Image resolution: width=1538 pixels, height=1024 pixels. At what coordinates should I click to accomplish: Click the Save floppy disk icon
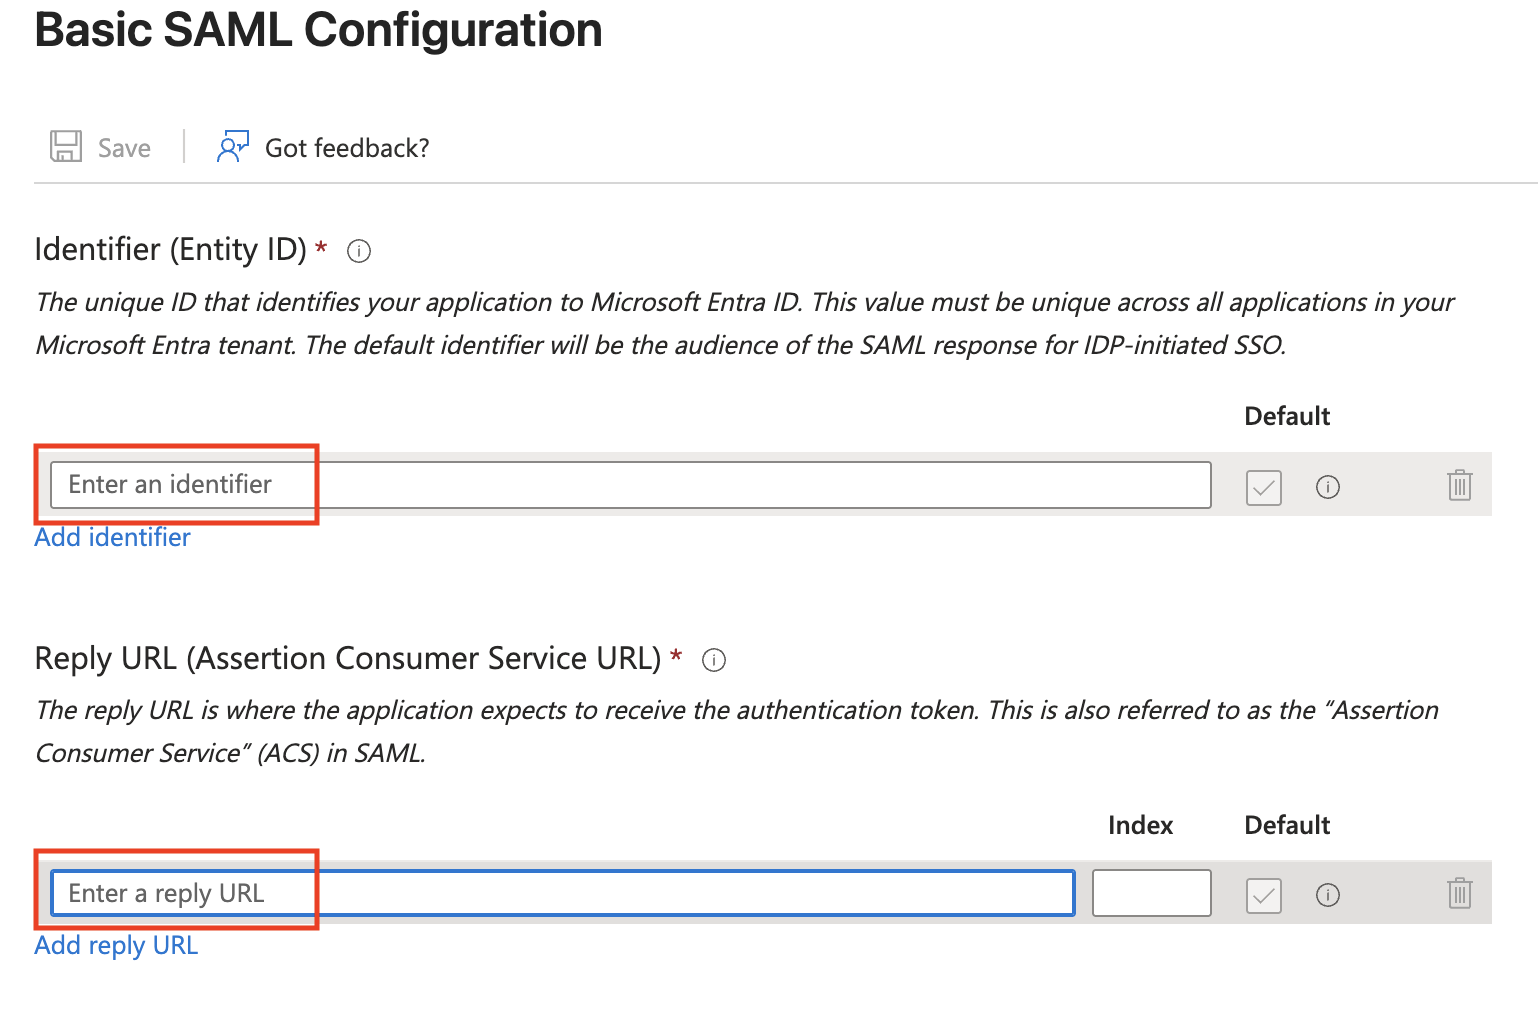(66, 147)
